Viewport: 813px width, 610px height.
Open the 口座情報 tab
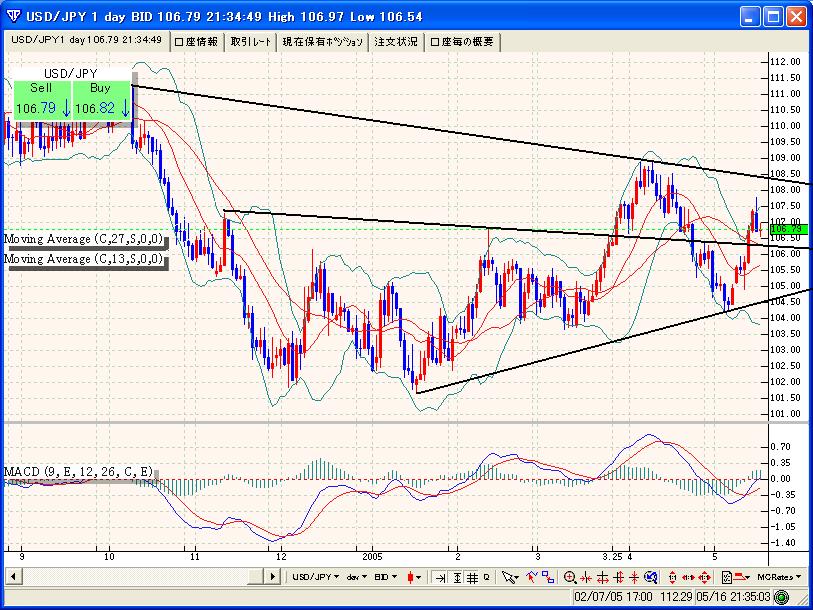pyautogui.click(x=196, y=42)
